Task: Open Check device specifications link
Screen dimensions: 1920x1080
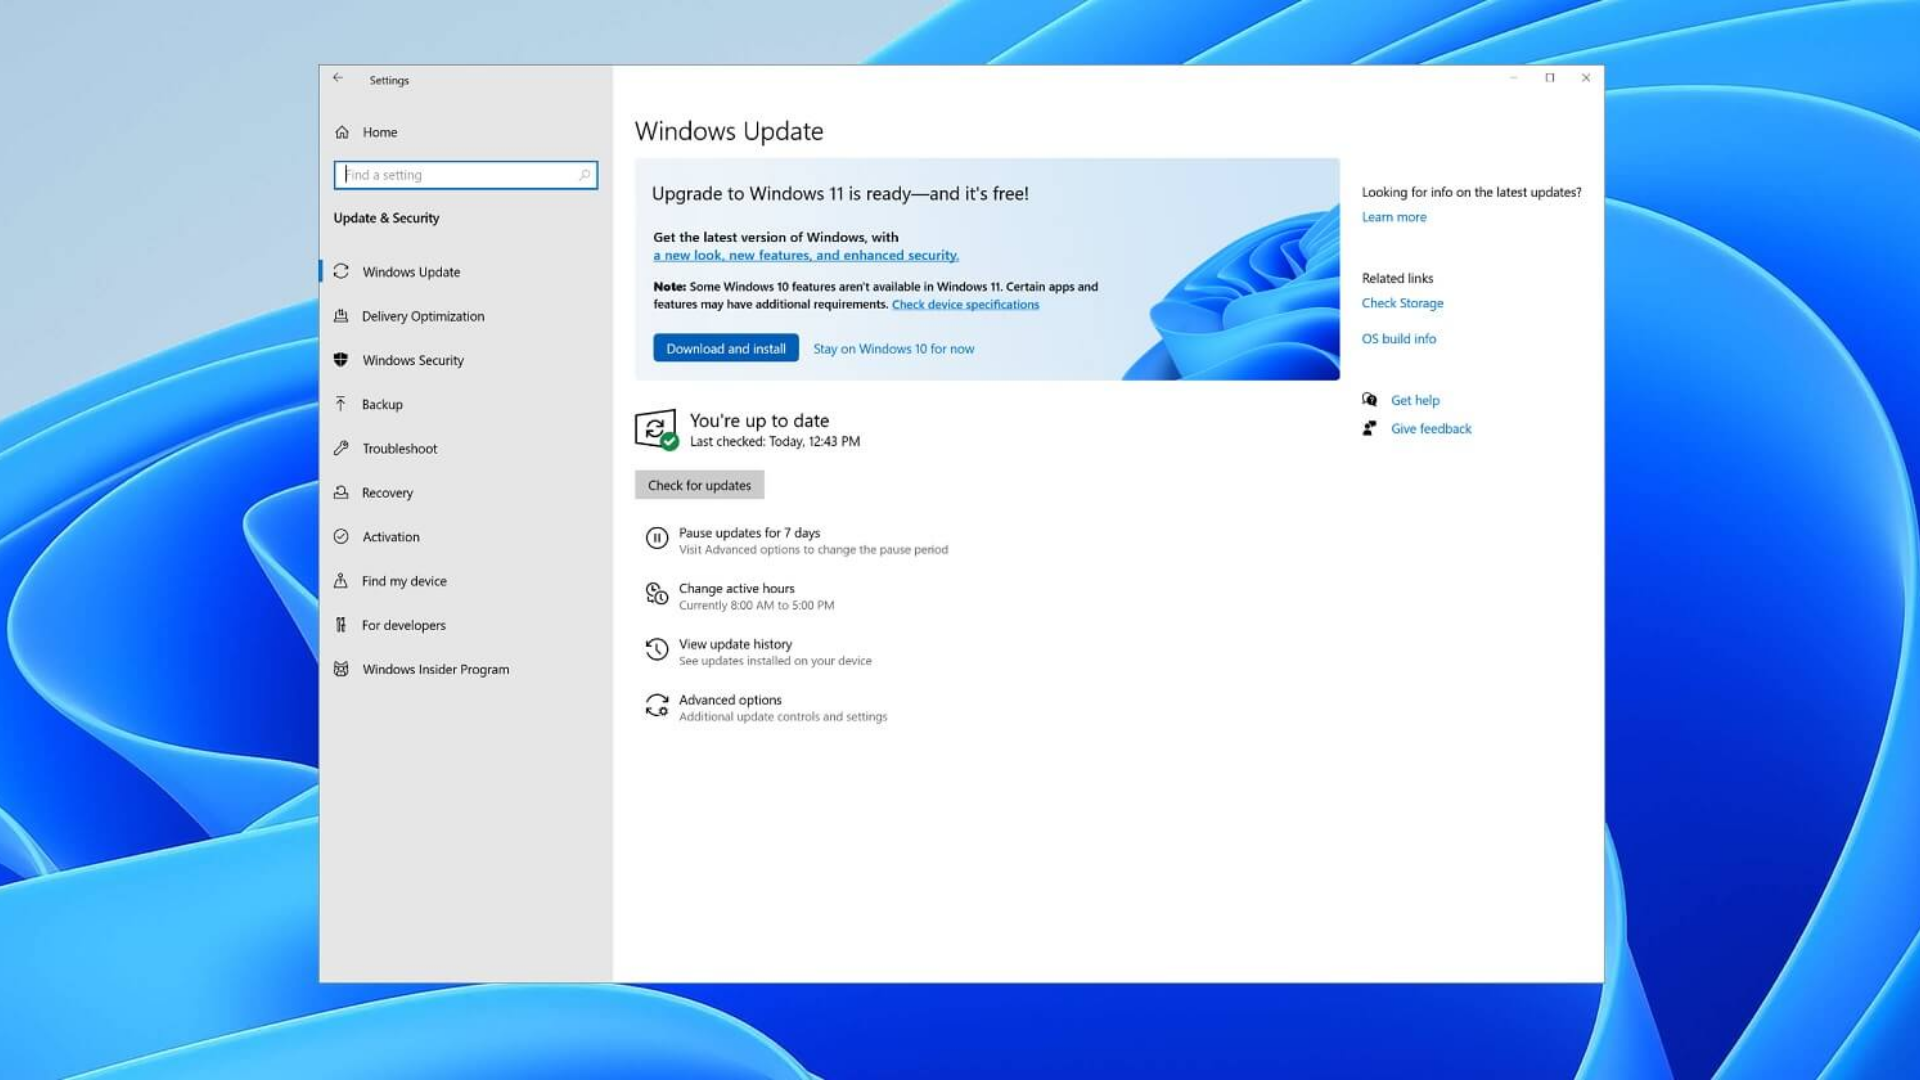Action: (x=965, y=304)
